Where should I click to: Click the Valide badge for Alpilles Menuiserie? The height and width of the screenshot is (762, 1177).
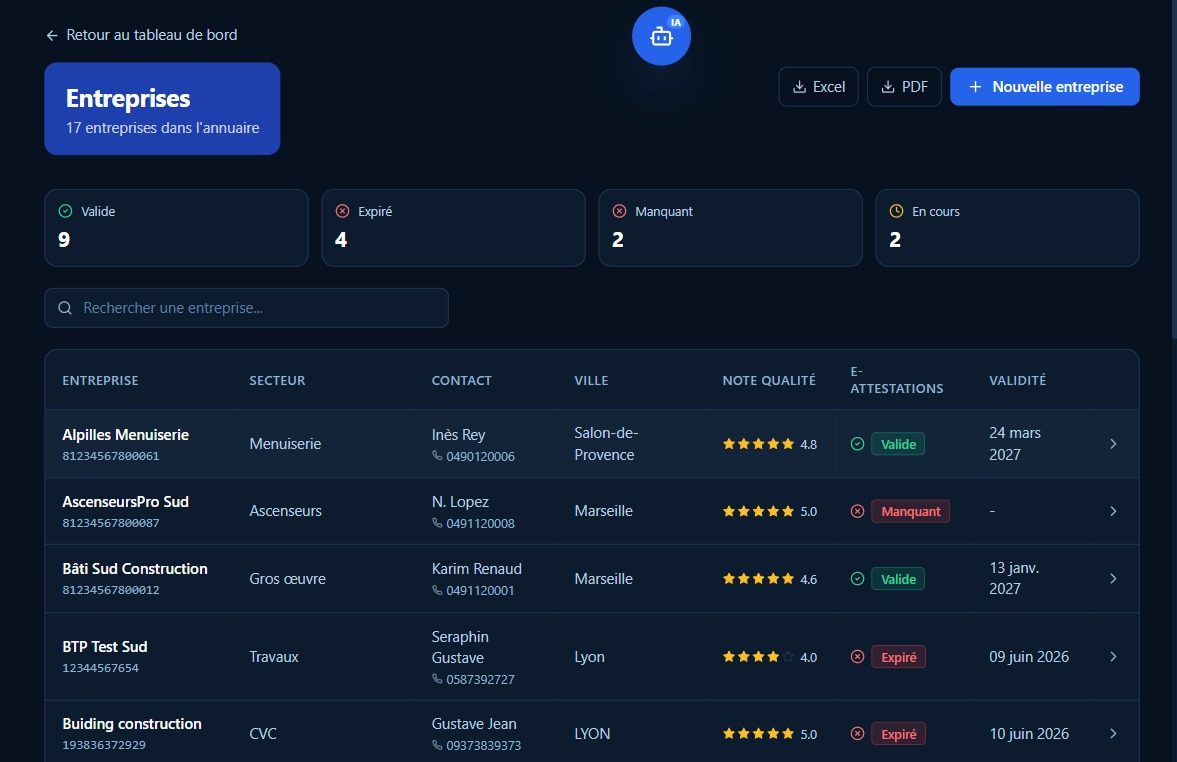click(898, 444)
